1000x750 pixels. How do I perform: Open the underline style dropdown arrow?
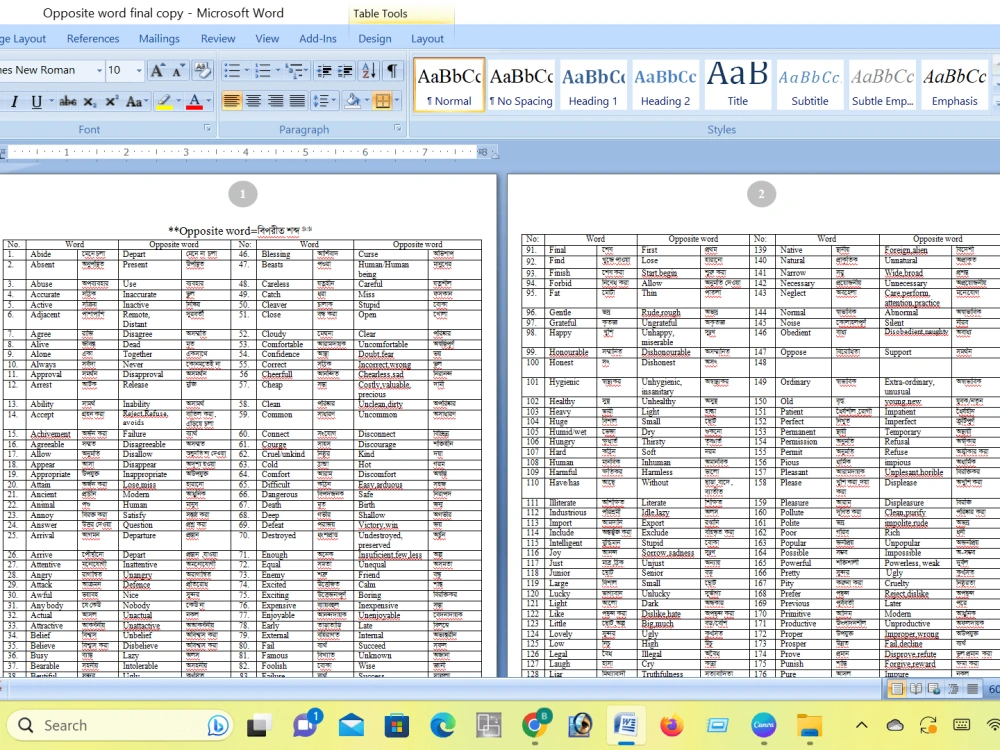52,101
